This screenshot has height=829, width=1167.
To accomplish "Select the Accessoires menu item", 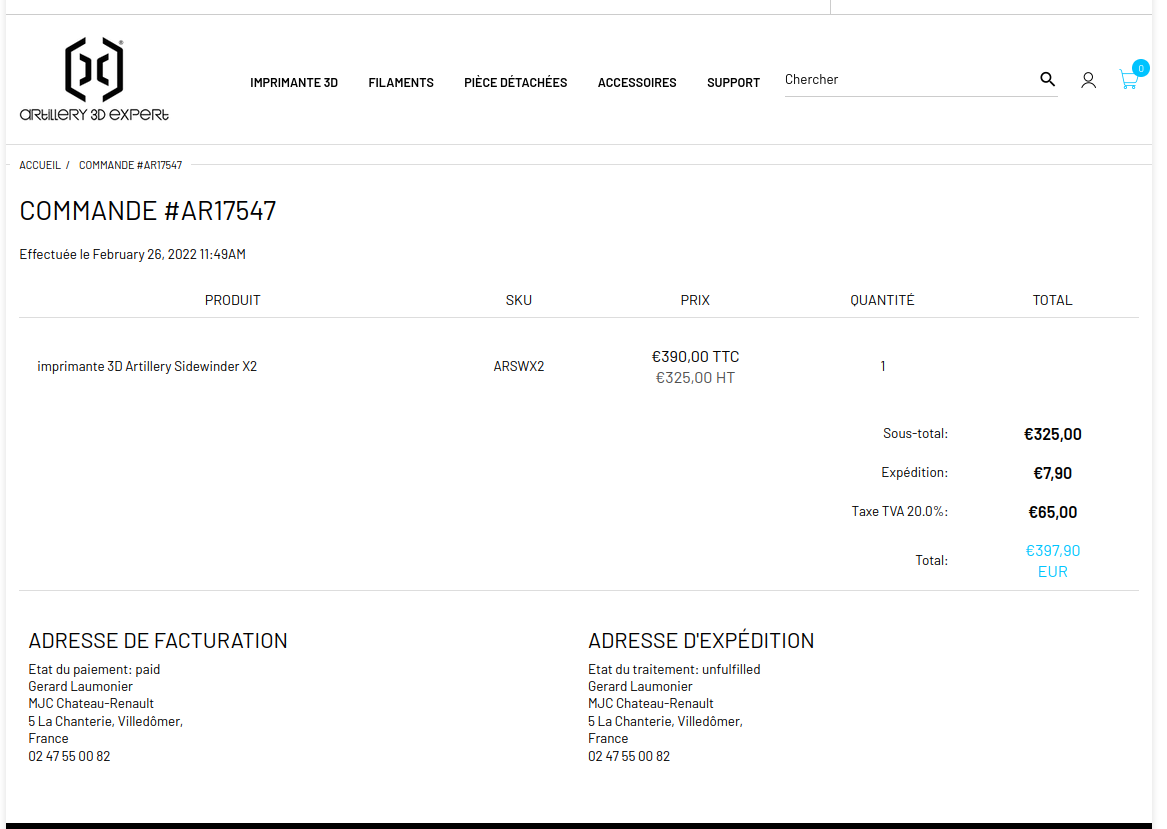I will (637, 83).
